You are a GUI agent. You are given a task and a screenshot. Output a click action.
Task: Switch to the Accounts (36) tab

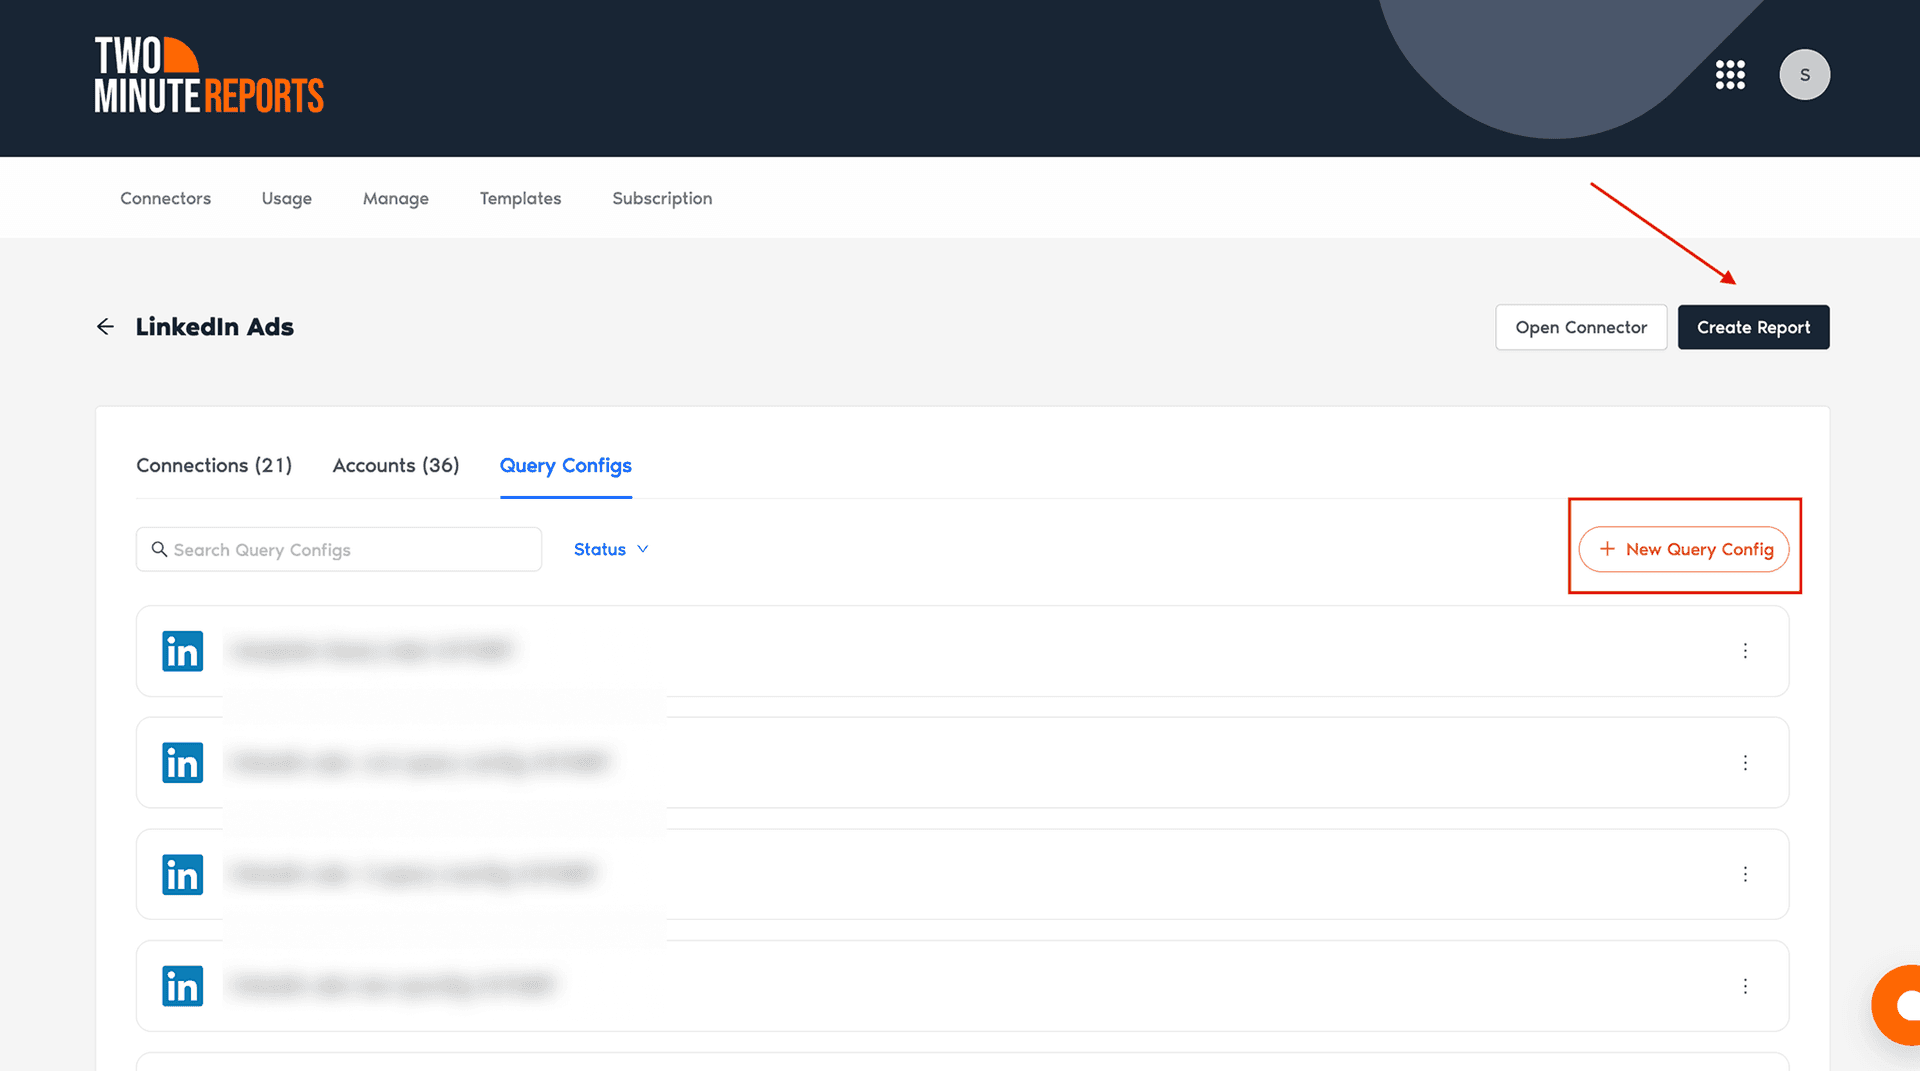tap(396, 465)
